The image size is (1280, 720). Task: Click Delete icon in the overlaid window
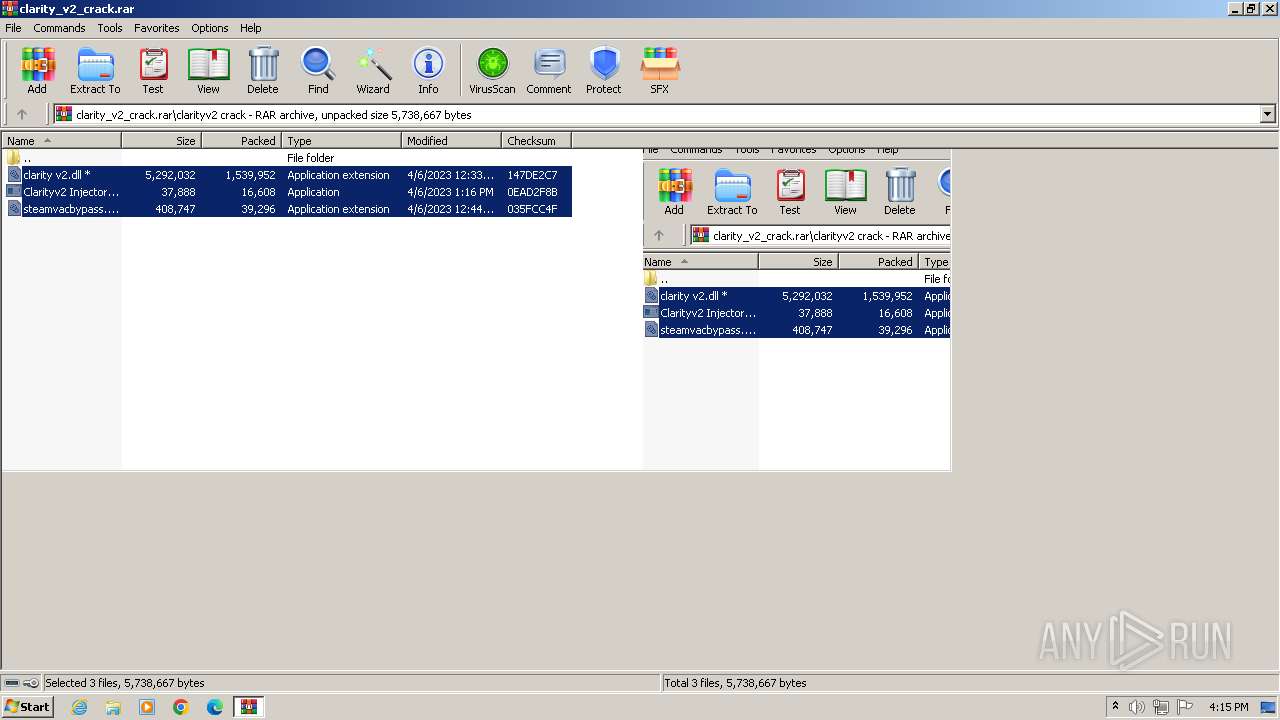coord(900,191)
